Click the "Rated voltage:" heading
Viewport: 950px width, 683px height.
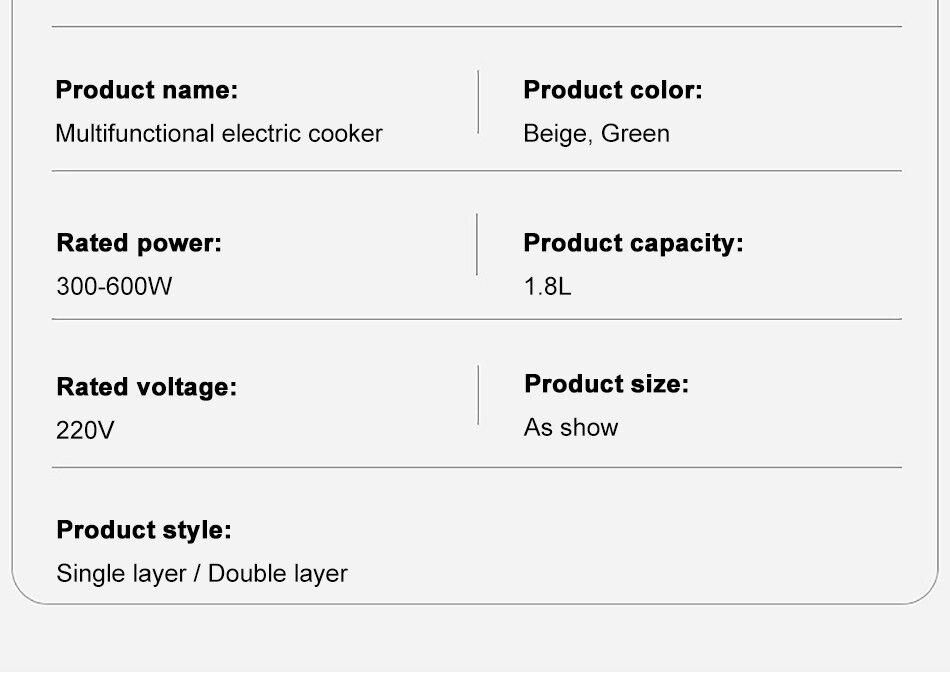147,387
